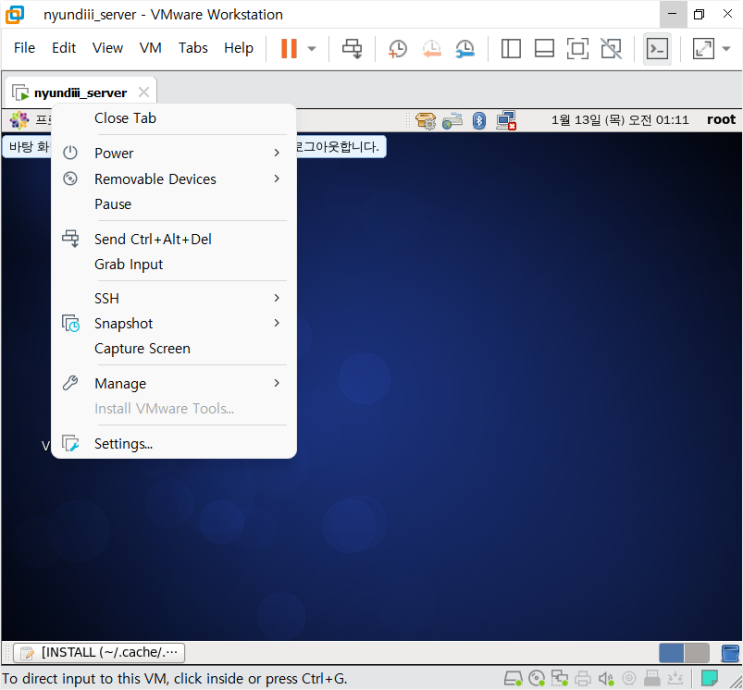Click the Pause VM toolbar icon
This screenshot has width=743, height=690.
(x=289, y=48)
